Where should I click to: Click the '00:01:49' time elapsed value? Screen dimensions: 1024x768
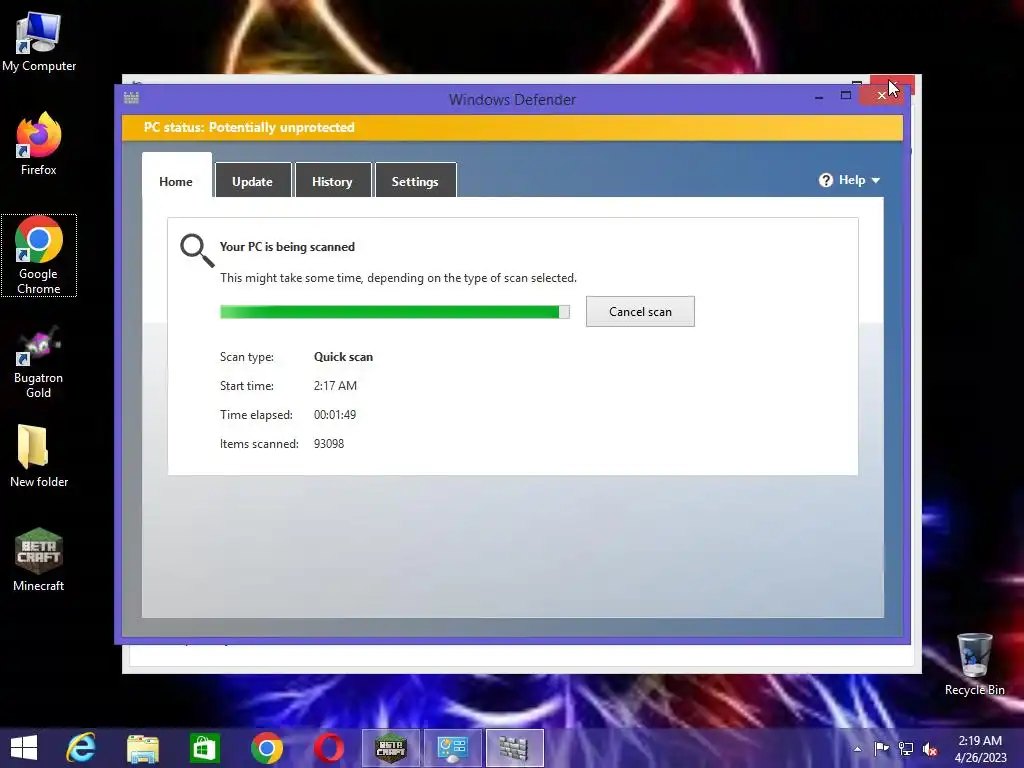coord(335,415)
